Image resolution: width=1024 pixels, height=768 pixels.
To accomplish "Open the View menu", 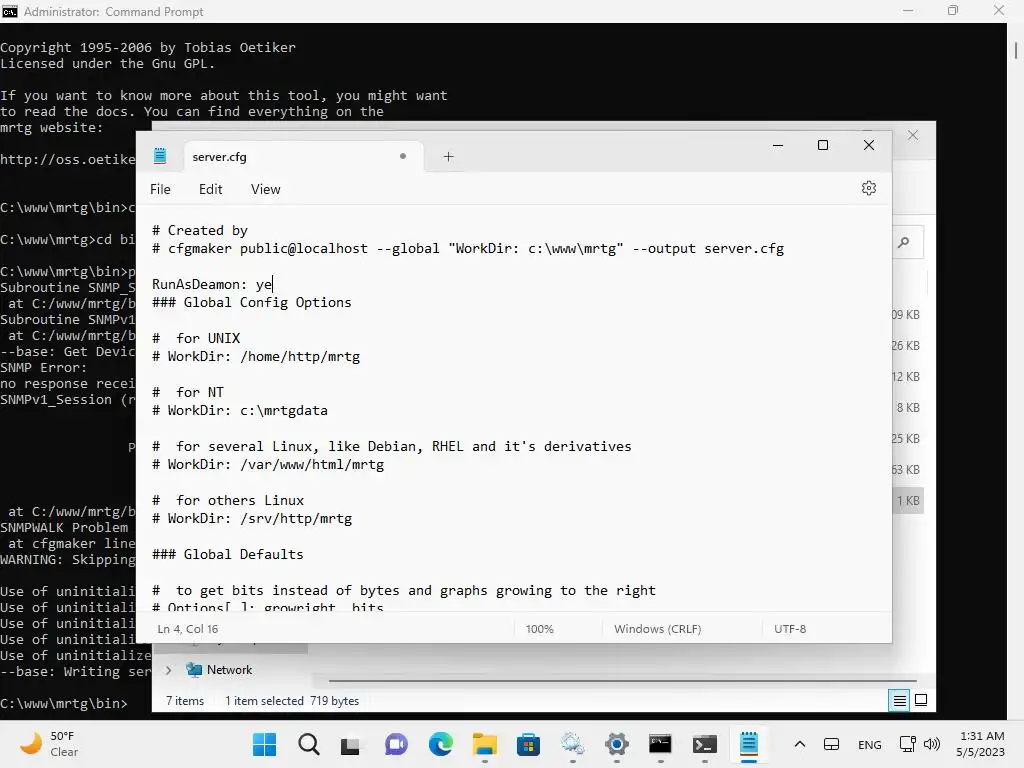I will pyautogui.click(x=265, y=189).
